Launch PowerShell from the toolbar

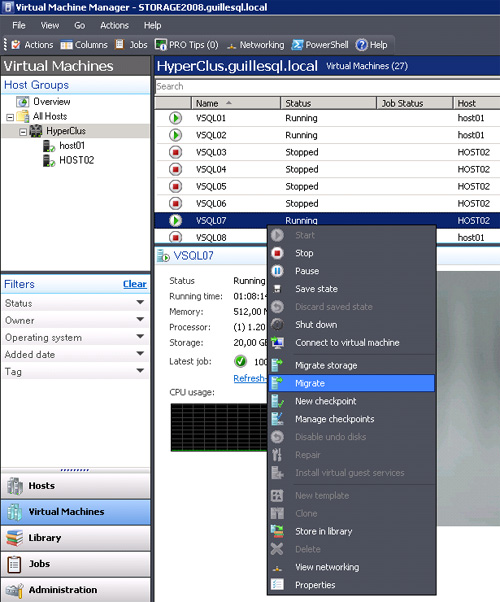(297, 45)
